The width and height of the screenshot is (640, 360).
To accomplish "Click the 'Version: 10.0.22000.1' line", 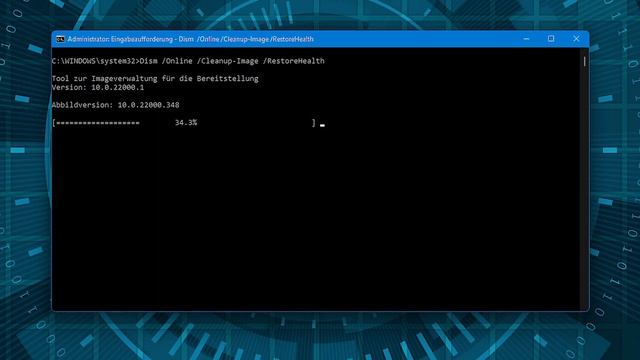I will (x=98, y=87).
